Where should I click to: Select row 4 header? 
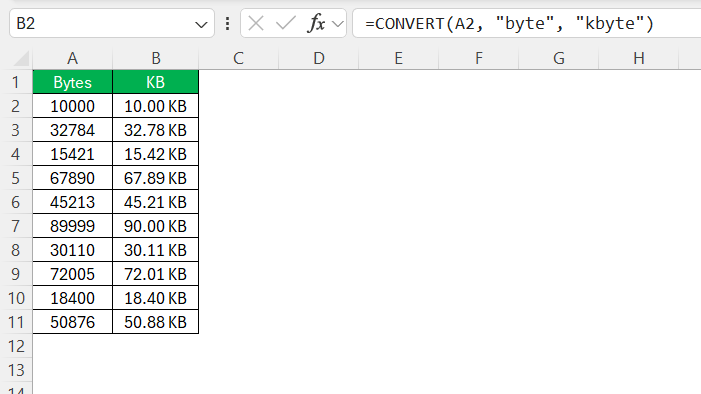(16, 154)
